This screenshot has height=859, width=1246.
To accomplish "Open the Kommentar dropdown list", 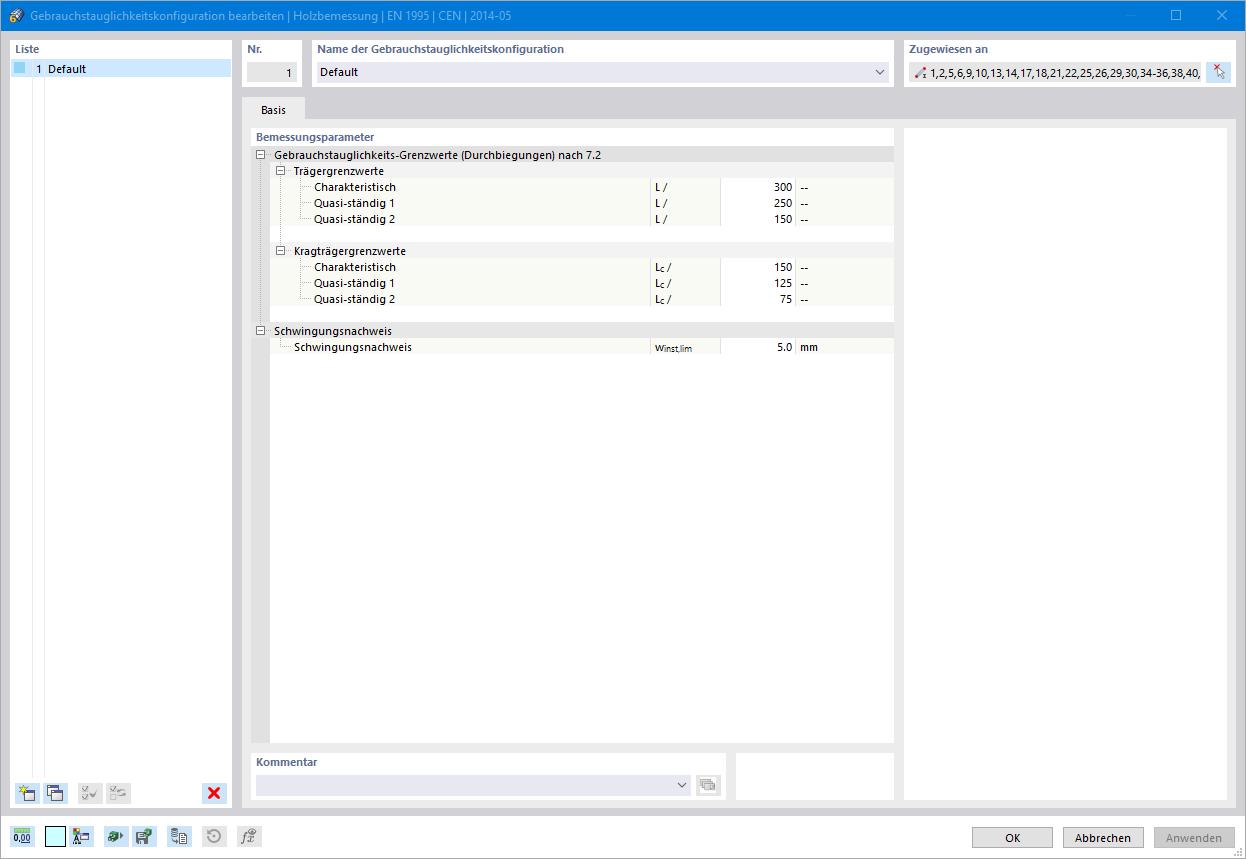I will [x=682, y=785].
